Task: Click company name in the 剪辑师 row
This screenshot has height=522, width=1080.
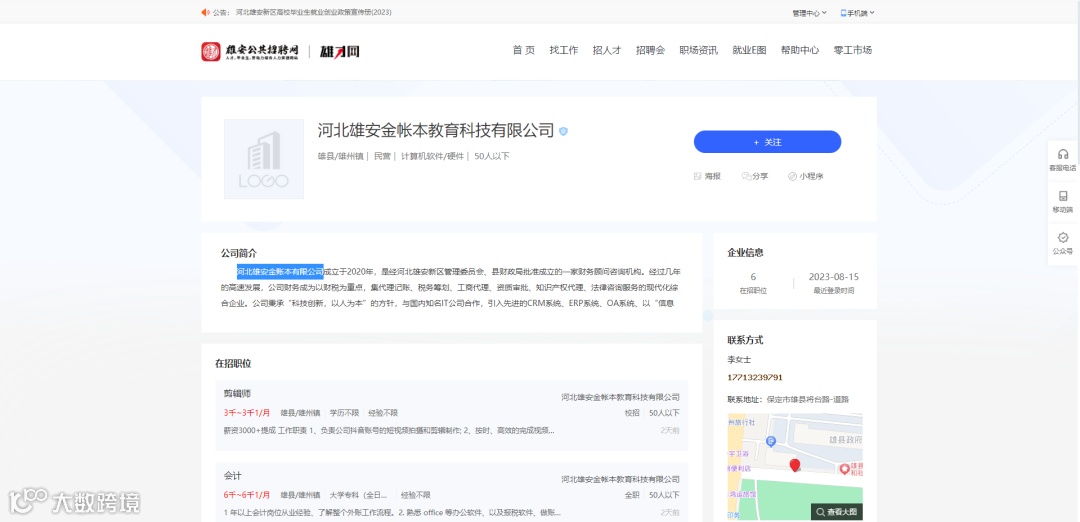Action: coord(621,397)
